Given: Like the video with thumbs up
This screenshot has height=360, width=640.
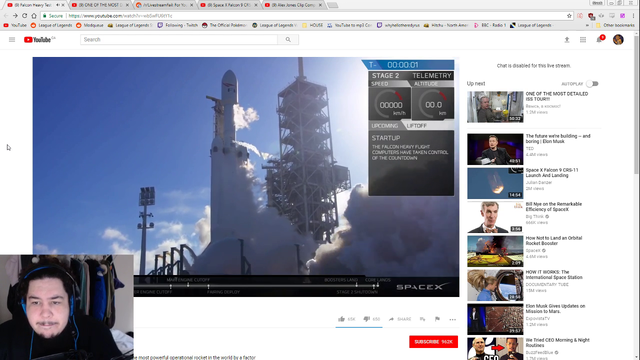Looking at the screenshot, I should click(342, 319).
